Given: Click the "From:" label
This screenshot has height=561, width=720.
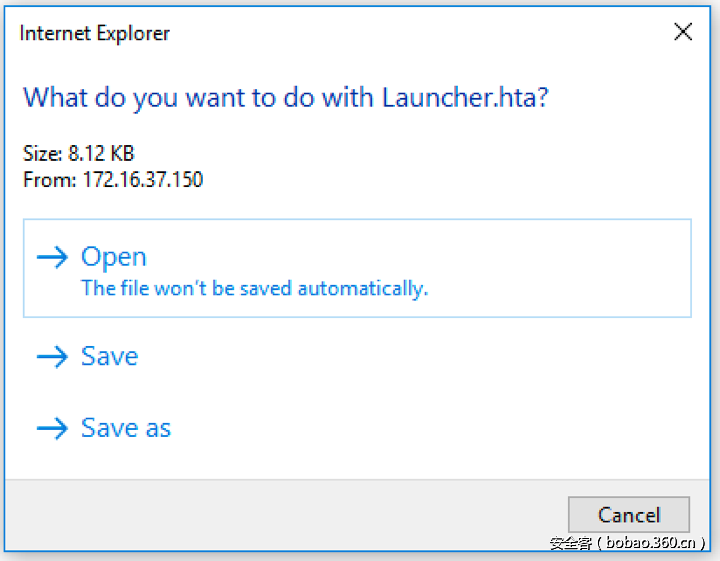Looking at the screenshot, I should point(46,180).
